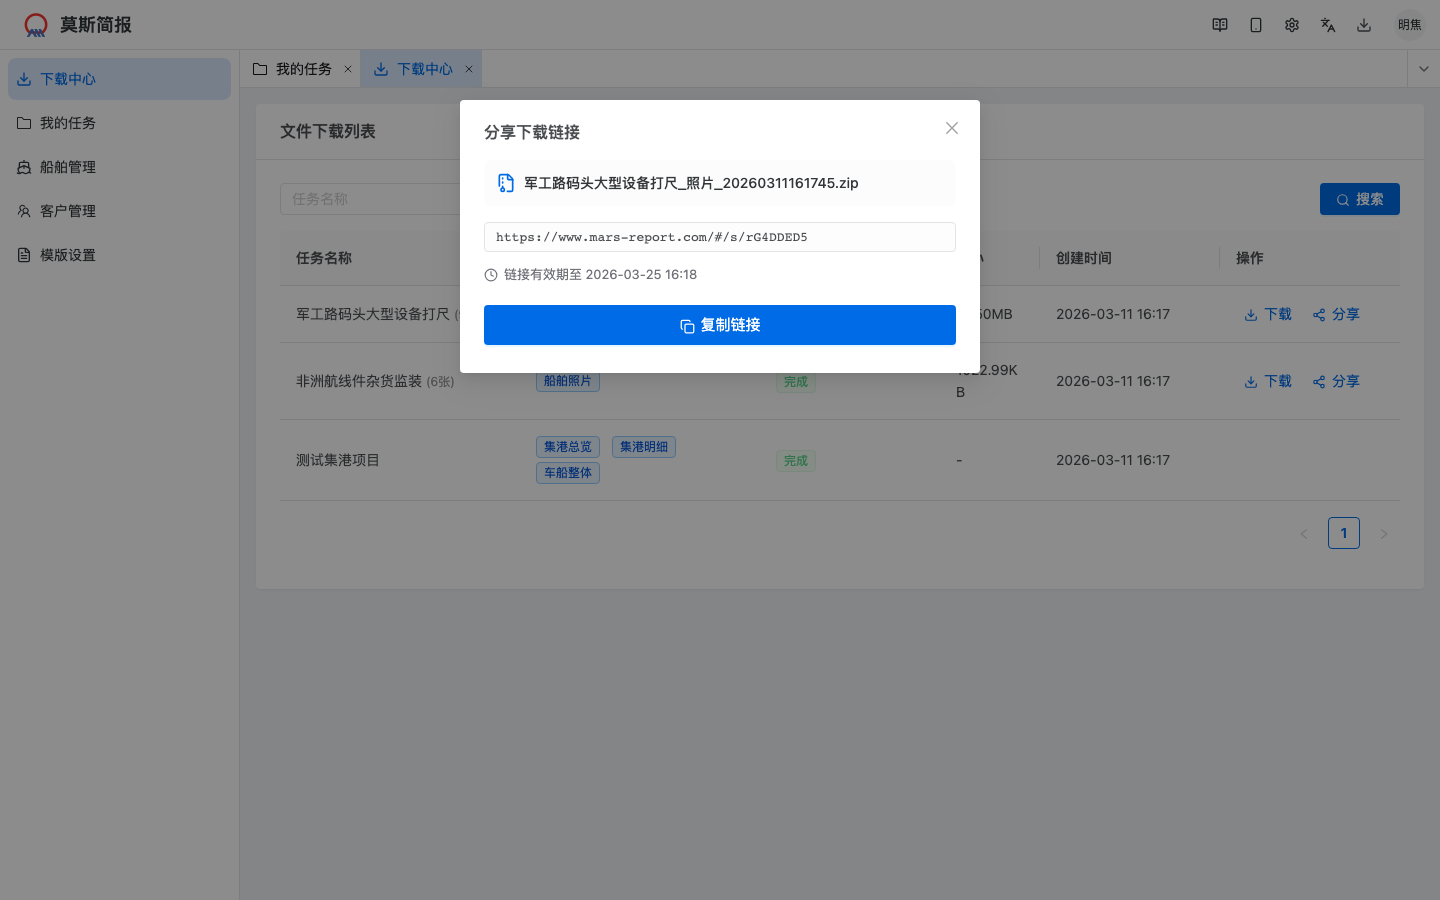The height and width of the screenshot is (900, 1440).
Task: Select the share link URL field
Action: click(719, 237)
